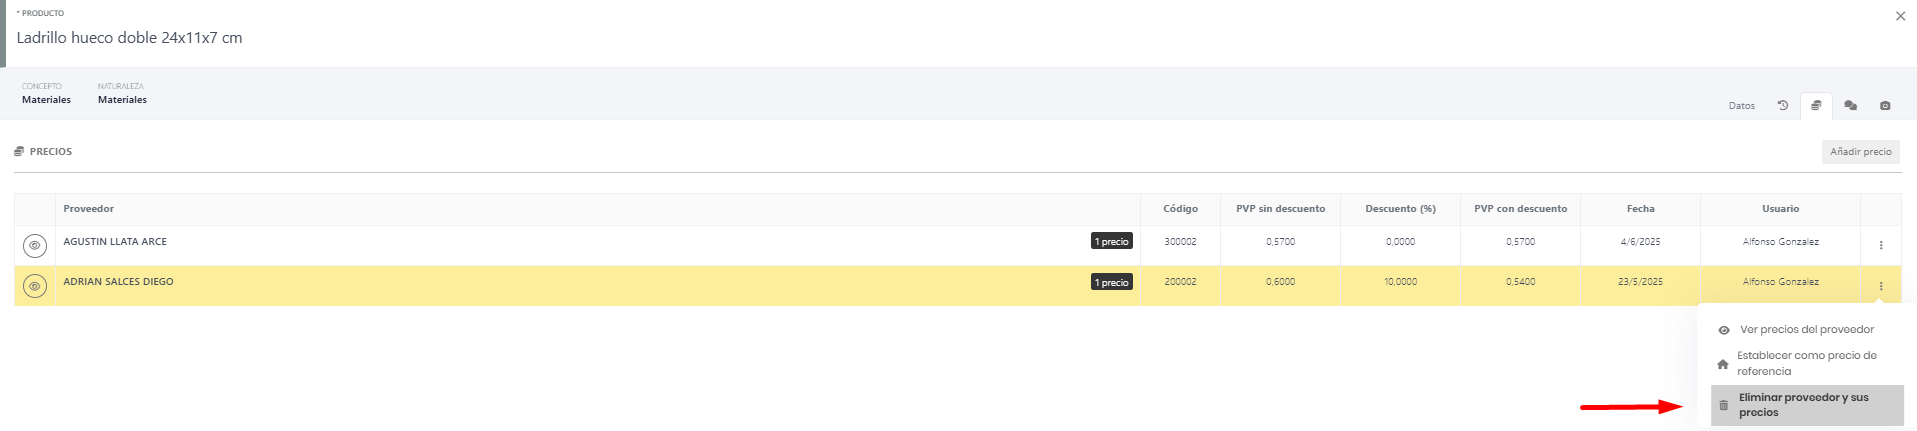Click the PRECIOS section coins icon
This screenshot has width=1917, height=431.
tap(19, 152)
